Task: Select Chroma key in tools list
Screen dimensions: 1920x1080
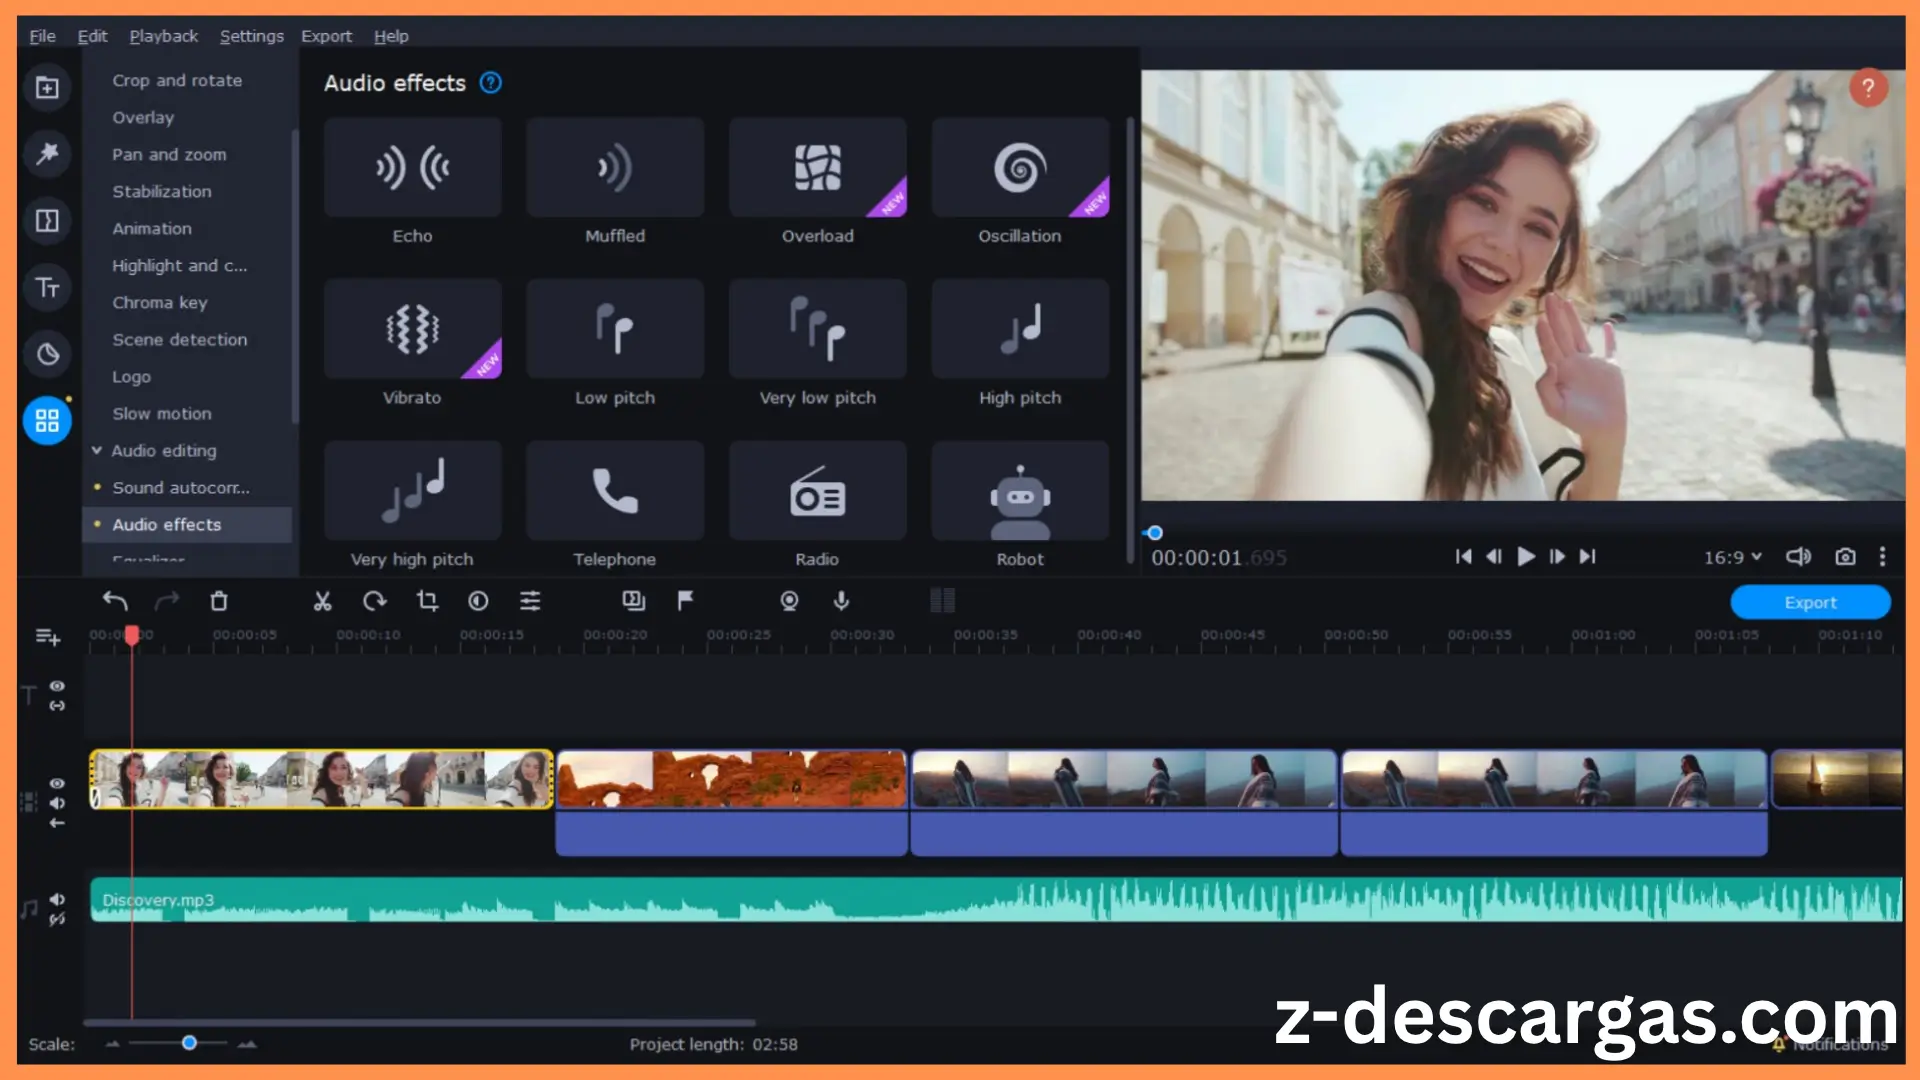Action: pos(160,302)
